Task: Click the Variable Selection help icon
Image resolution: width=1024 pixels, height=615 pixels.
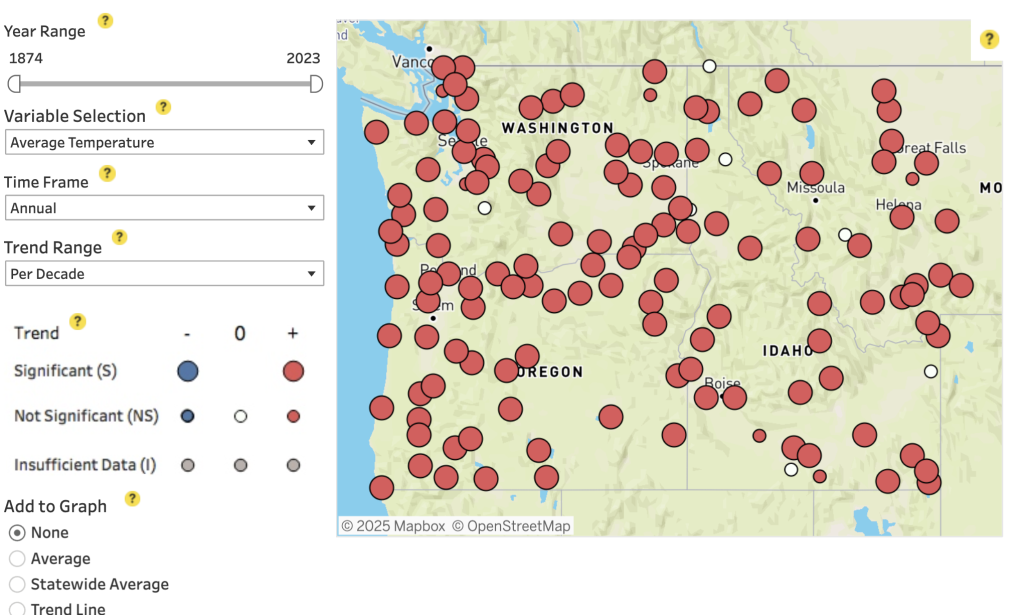Action: coord(163,107)
